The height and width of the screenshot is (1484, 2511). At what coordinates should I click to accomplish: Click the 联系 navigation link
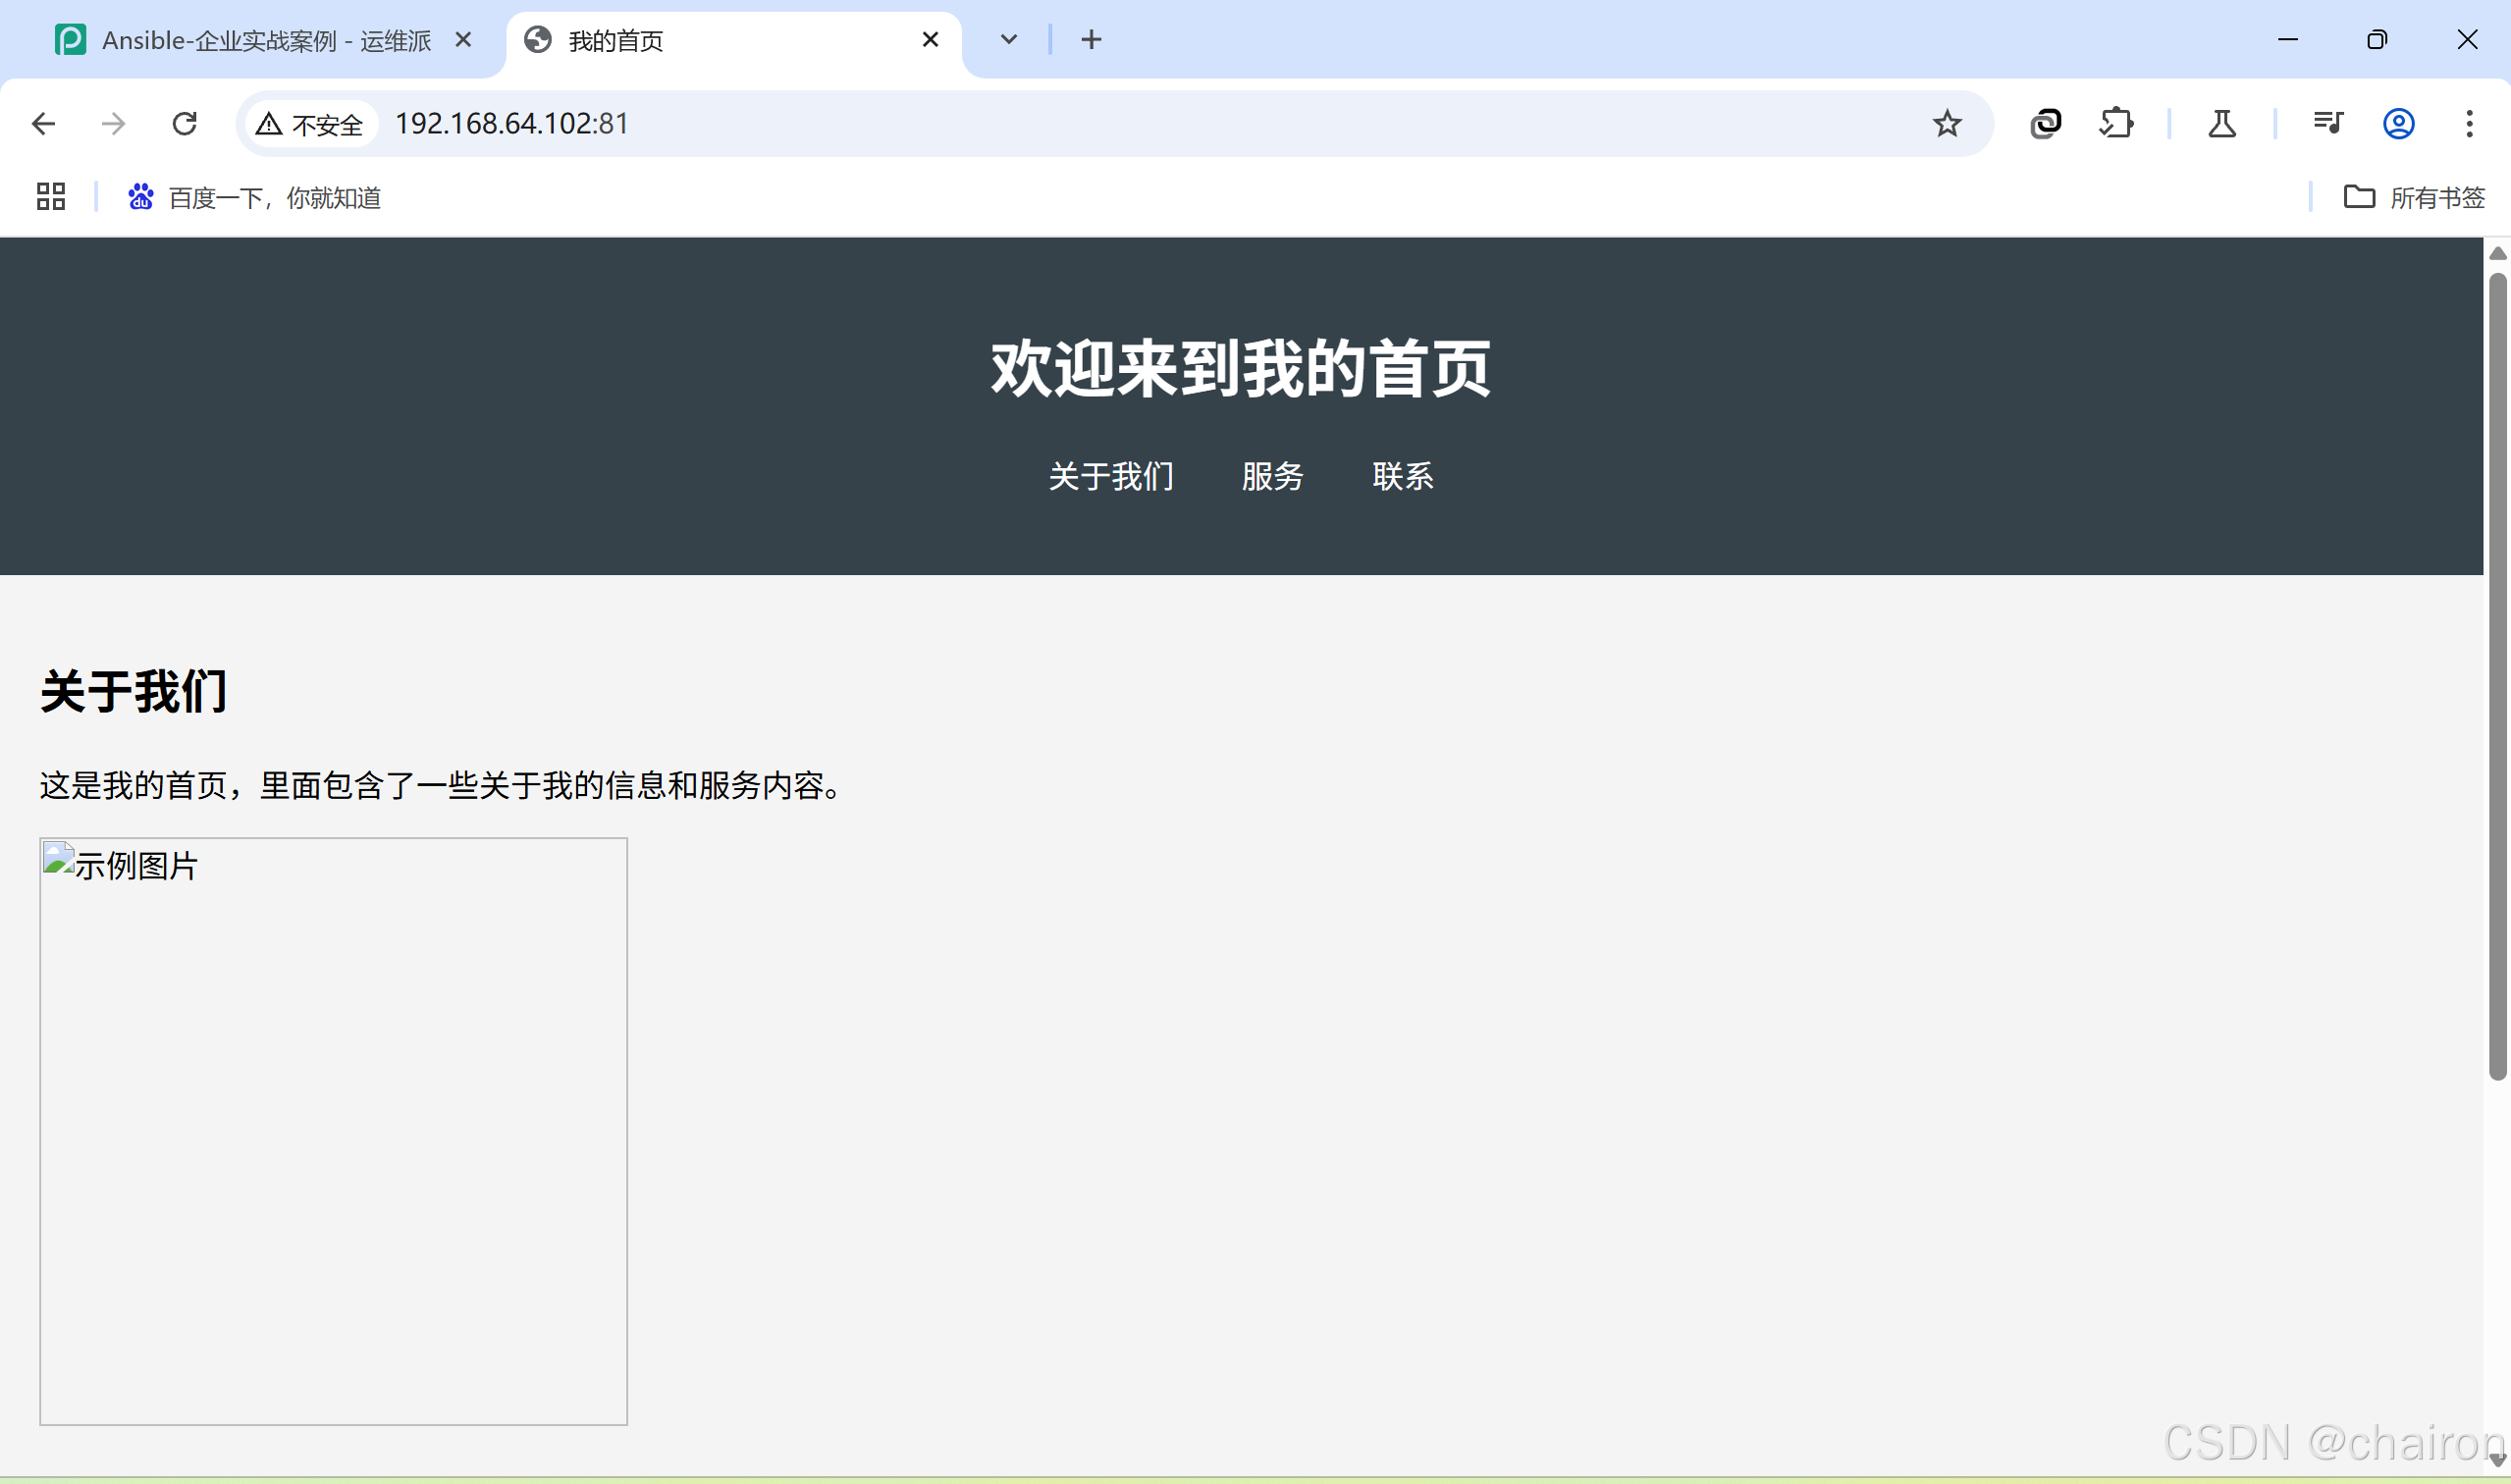1402,477
